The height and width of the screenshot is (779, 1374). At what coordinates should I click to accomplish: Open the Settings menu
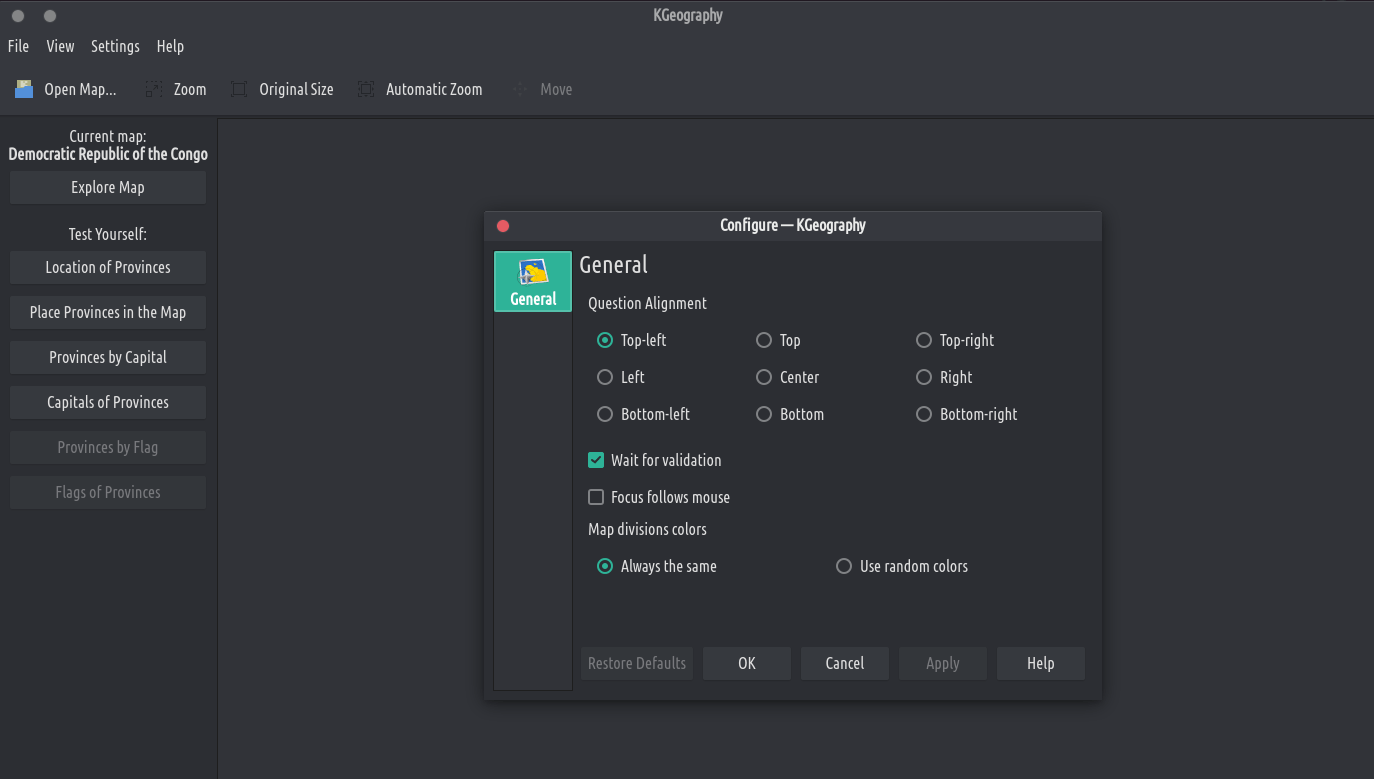[115, 46]
